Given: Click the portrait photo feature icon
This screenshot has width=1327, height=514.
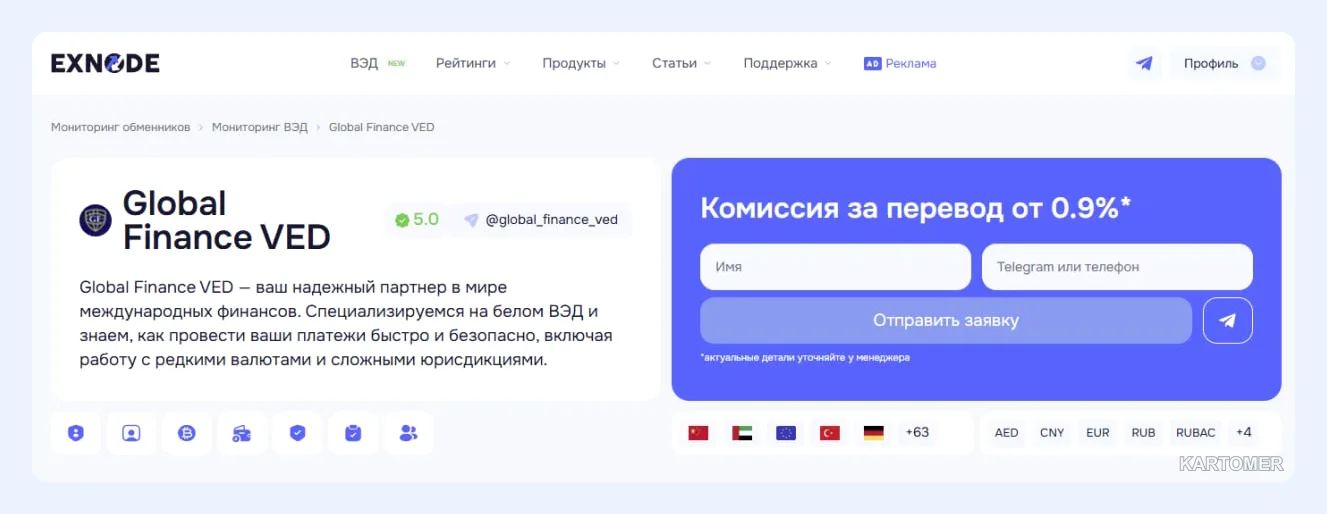Looking at the screenshot, I should (x=131, y=433).
